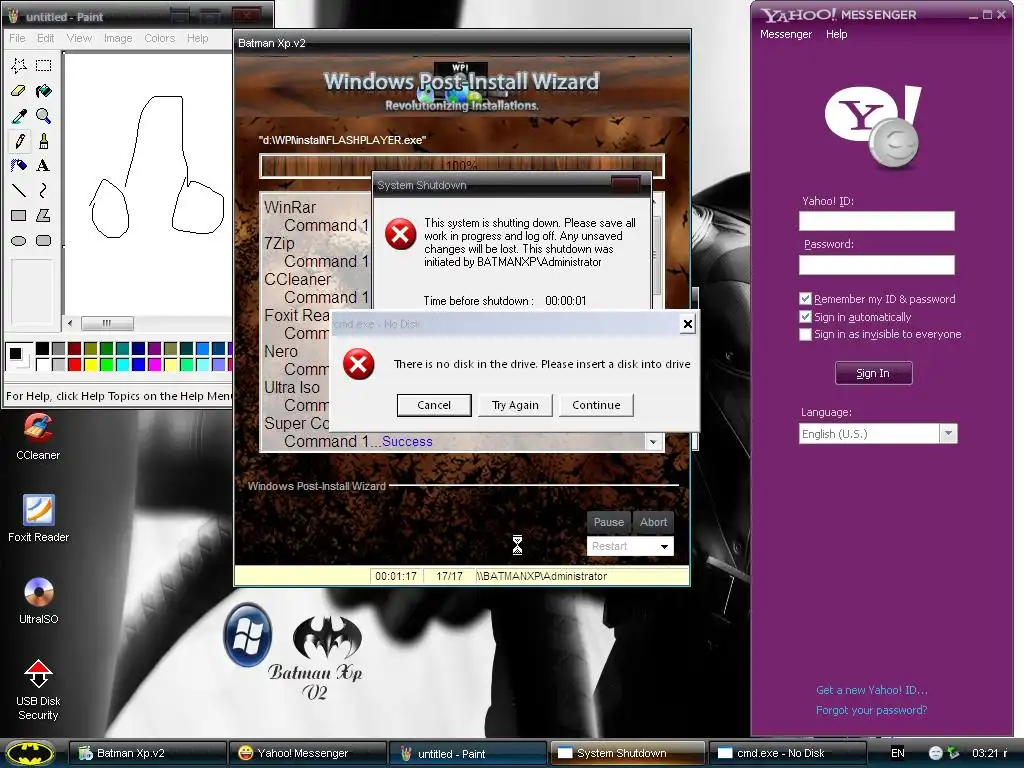Toggle Sign in automatically checkbox

[x=805, y=317]
